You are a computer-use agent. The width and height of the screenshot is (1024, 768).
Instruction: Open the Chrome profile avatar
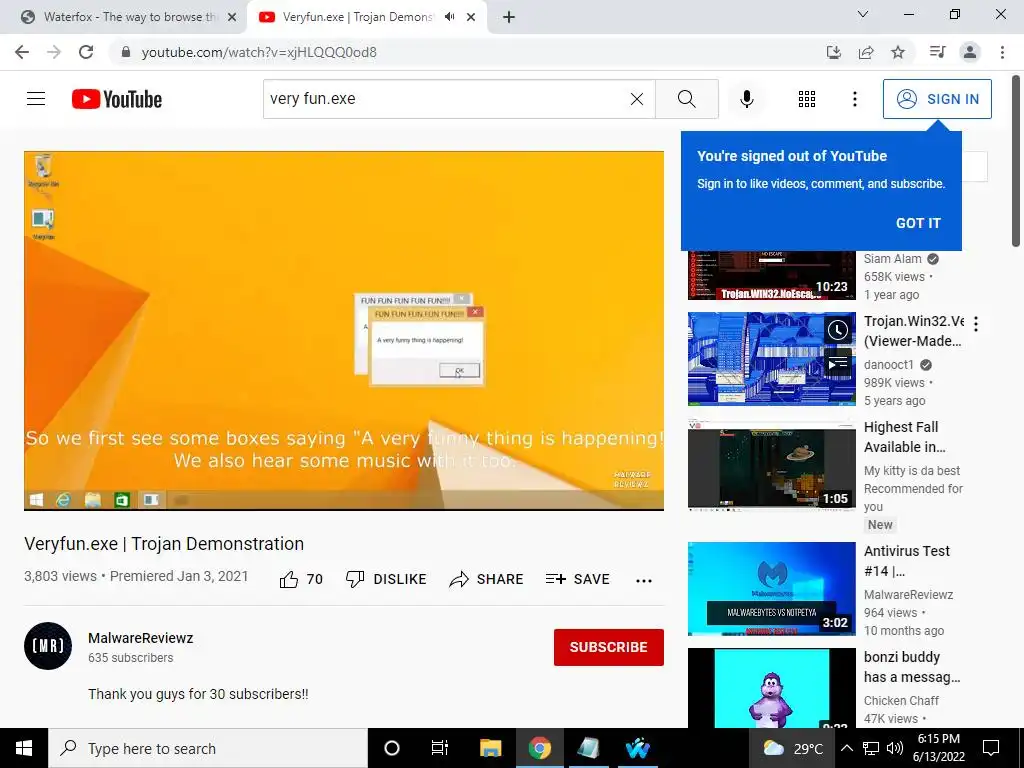(x=970, y=52)
